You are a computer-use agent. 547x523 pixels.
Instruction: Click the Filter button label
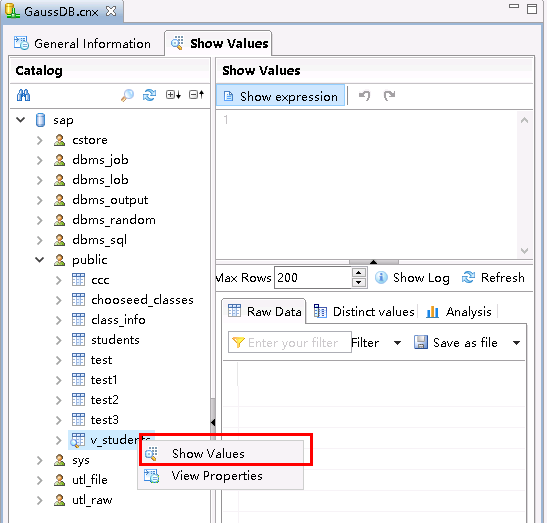click(365, 343)
